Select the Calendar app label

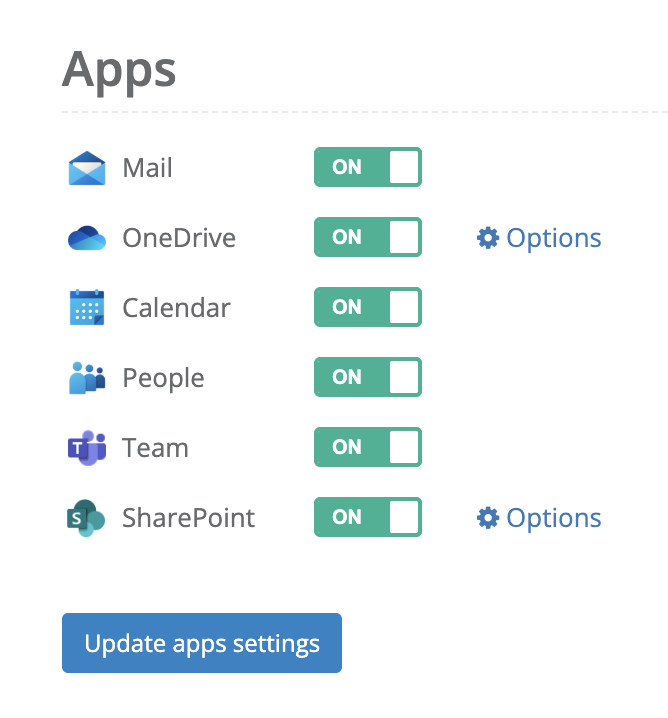point(176,308)
